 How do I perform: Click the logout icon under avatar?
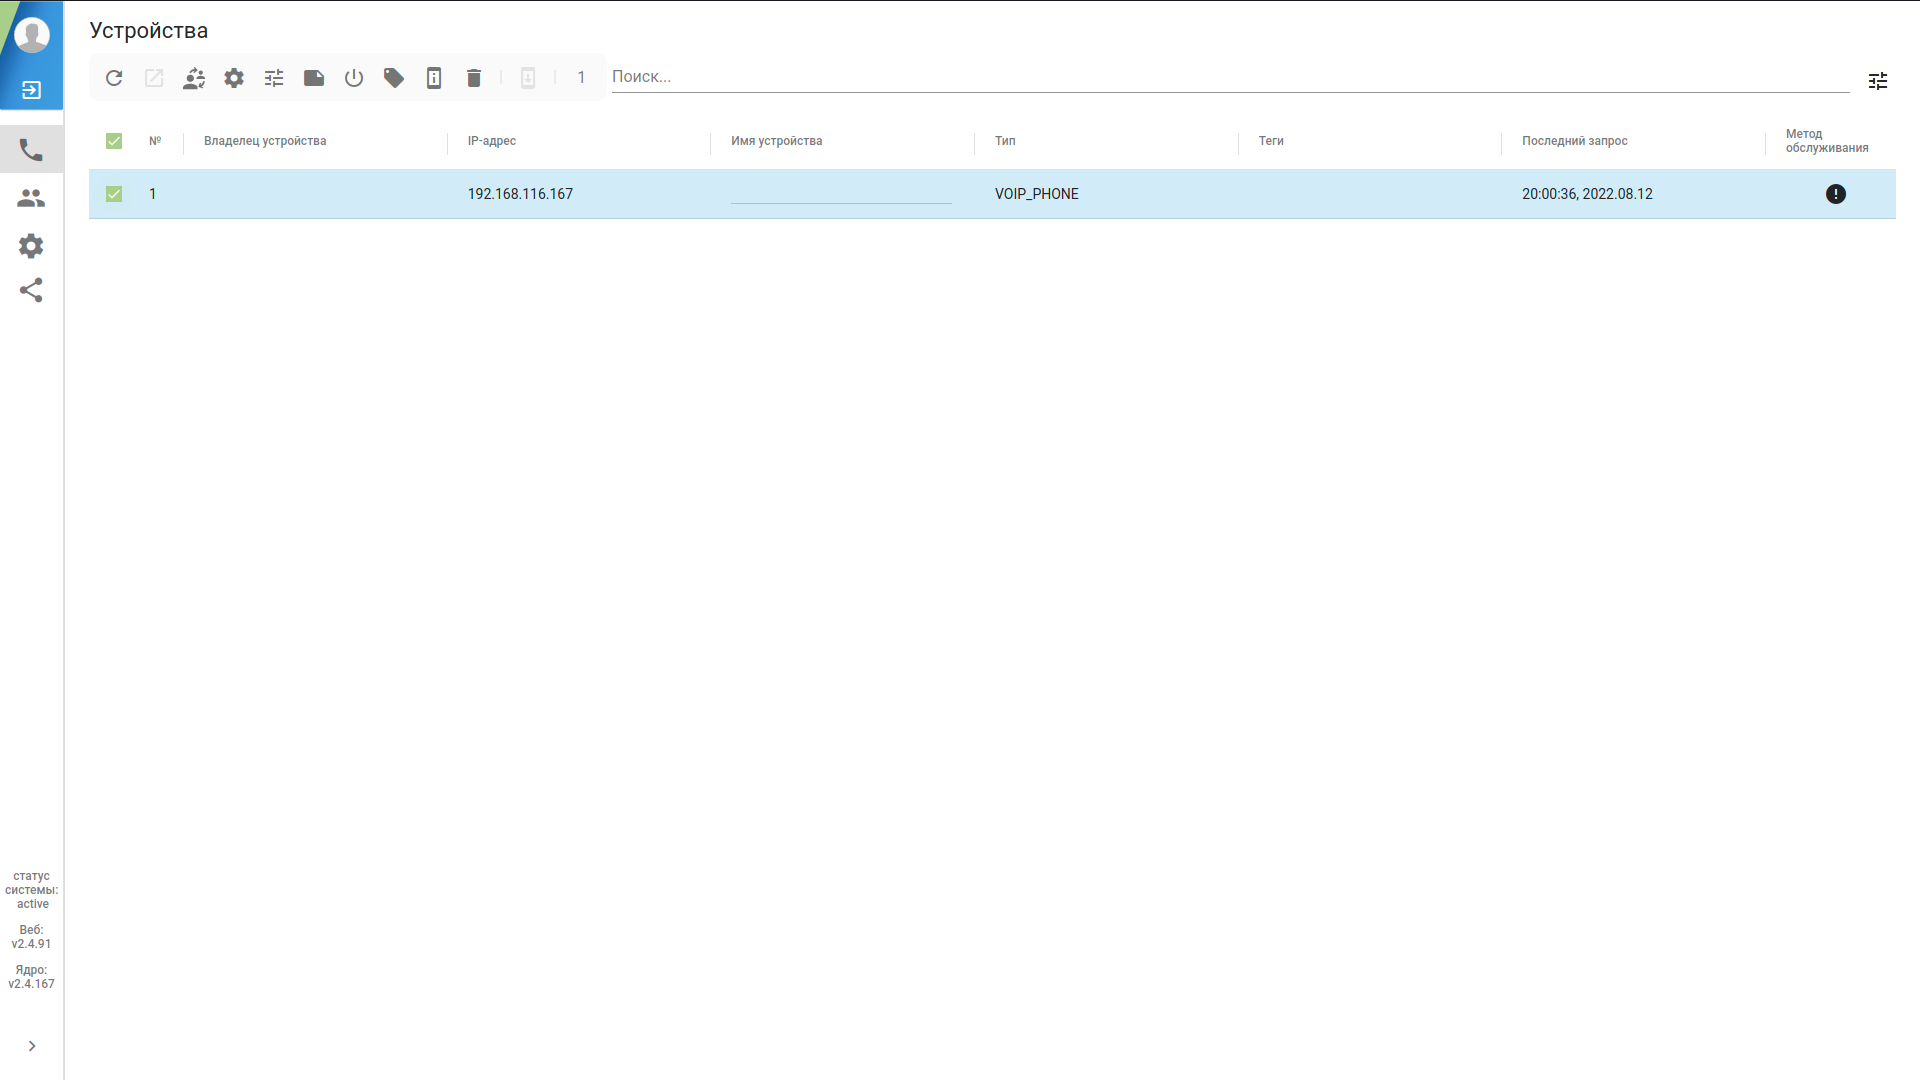31,90
